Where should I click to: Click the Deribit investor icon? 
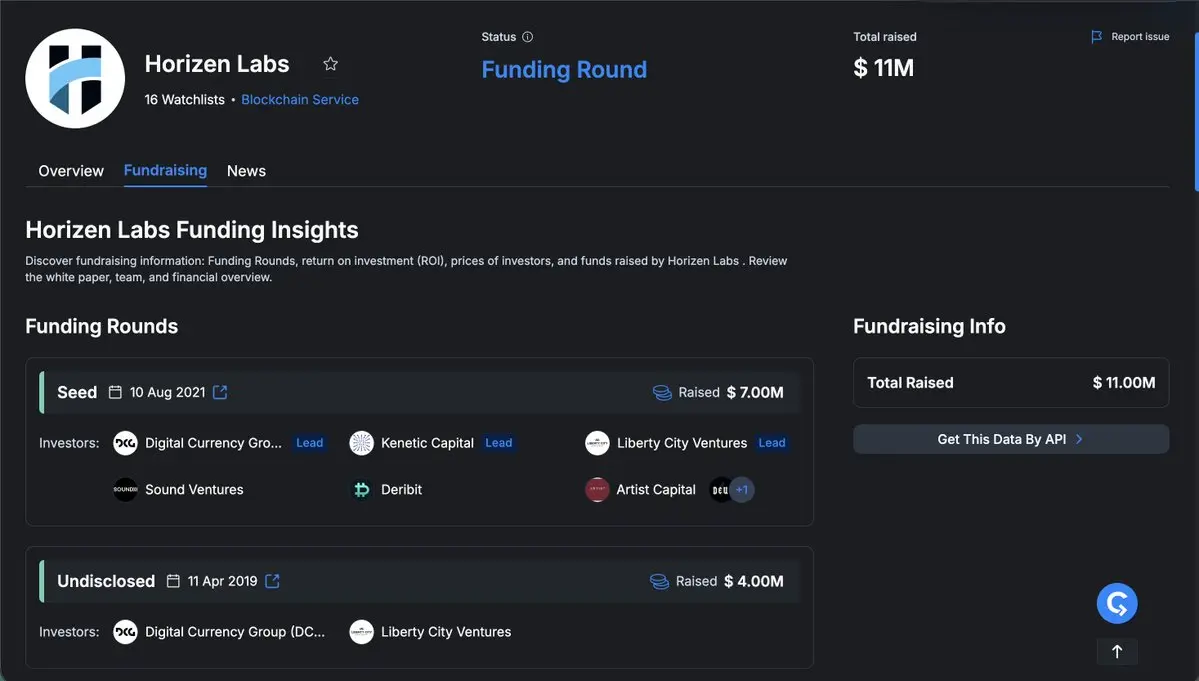[362, 490]
